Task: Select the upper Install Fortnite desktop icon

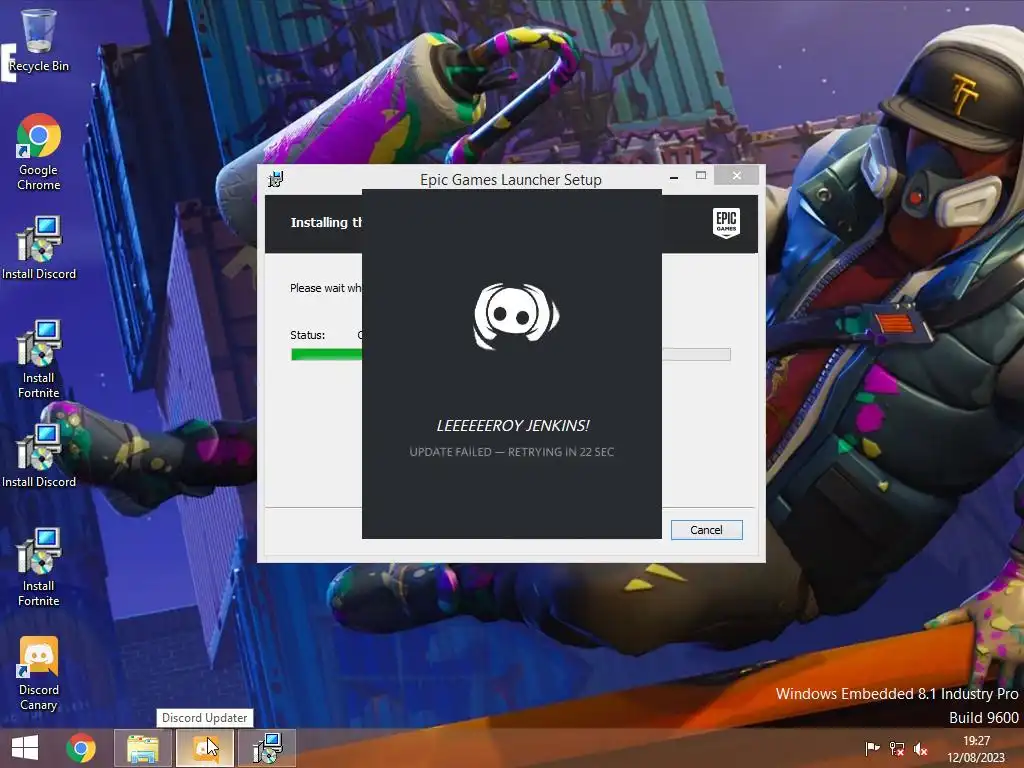Action: (x=39, y=359)
